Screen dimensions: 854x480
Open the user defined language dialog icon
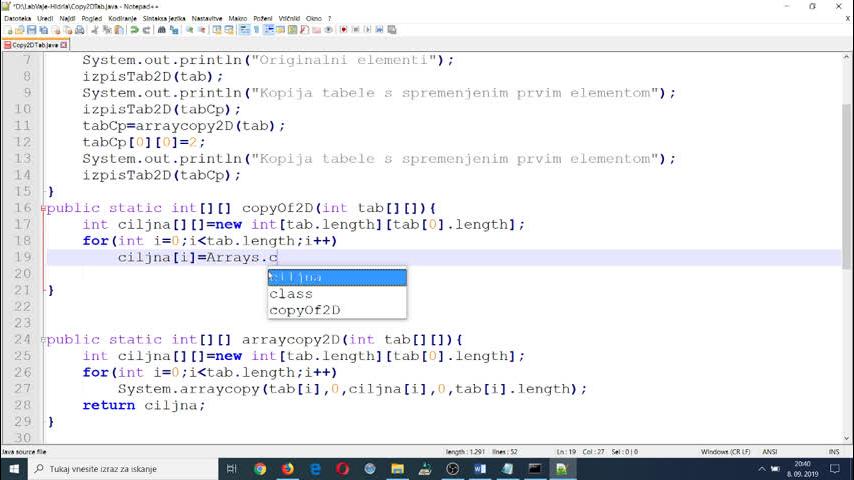pos(280,29)
